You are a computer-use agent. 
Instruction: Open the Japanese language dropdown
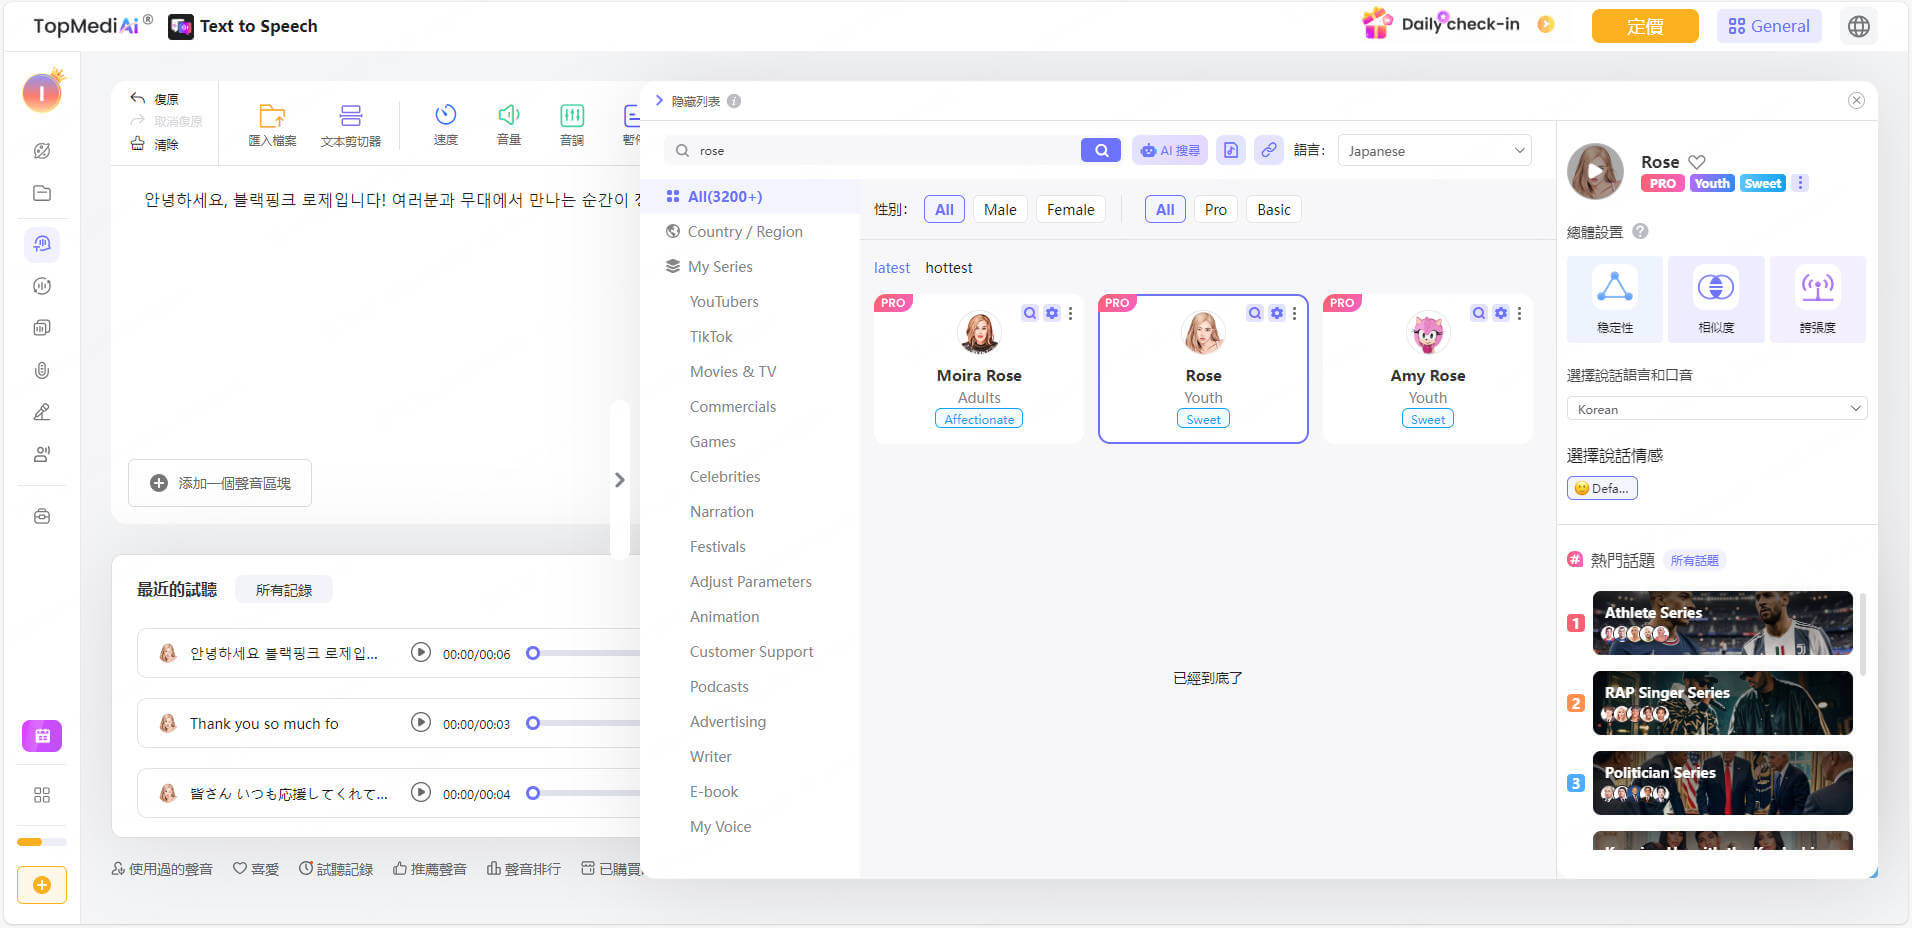pos(1434,150)
